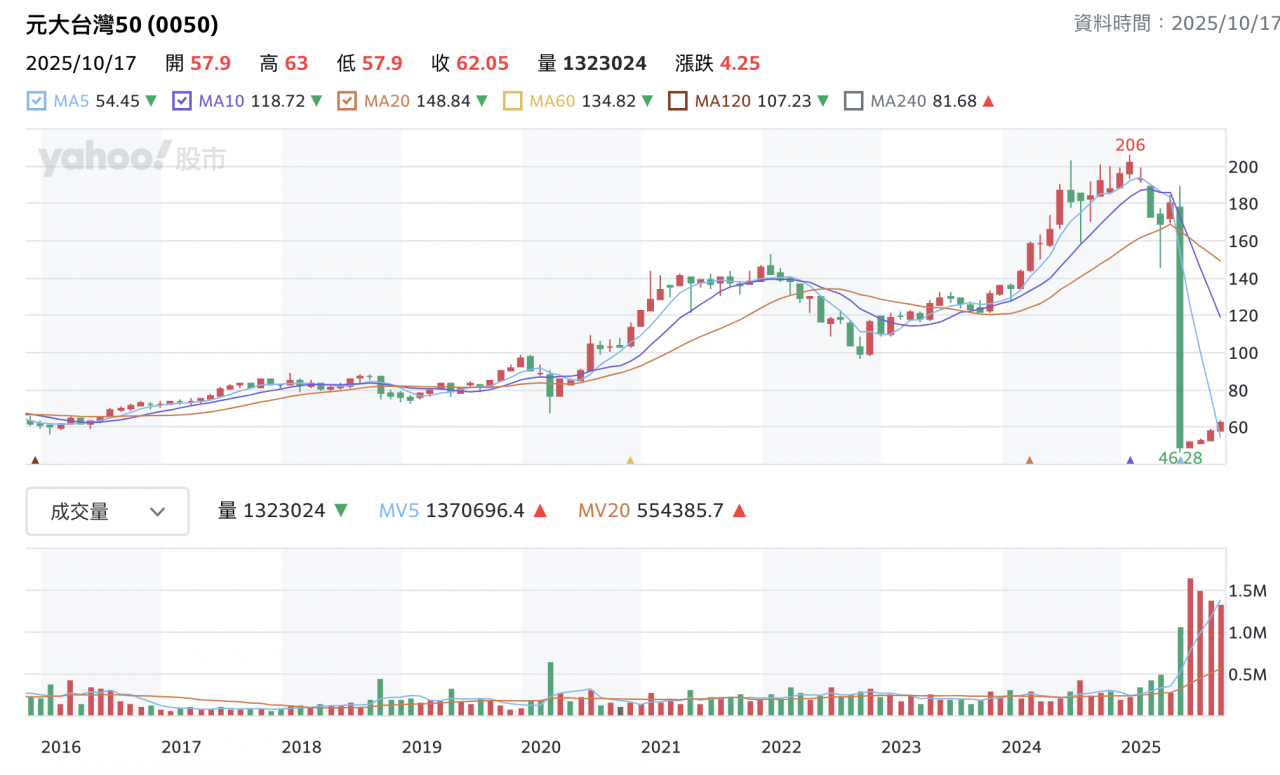Image resolution: width=1280 pixels, height=775 pixels.
Task: Click the red up arrow next to MV5
Action: point(540,511)
